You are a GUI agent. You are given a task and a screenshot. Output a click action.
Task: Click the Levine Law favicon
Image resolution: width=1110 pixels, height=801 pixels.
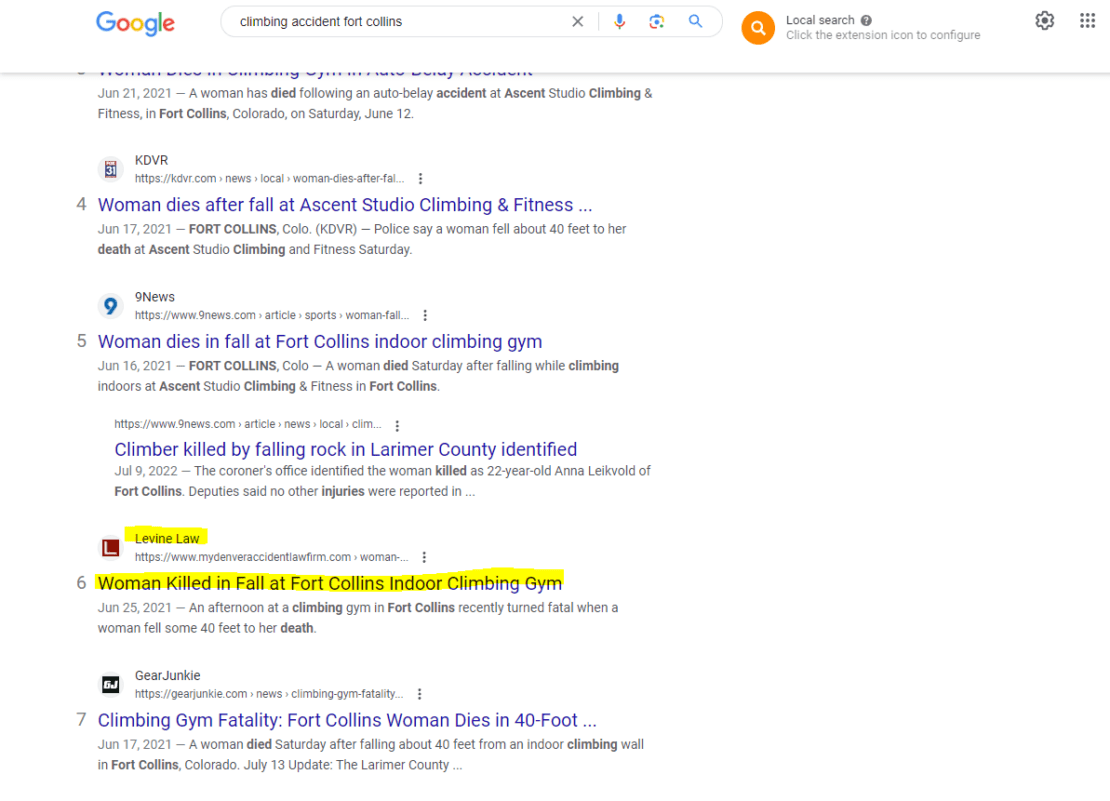[x=110, y=547]
